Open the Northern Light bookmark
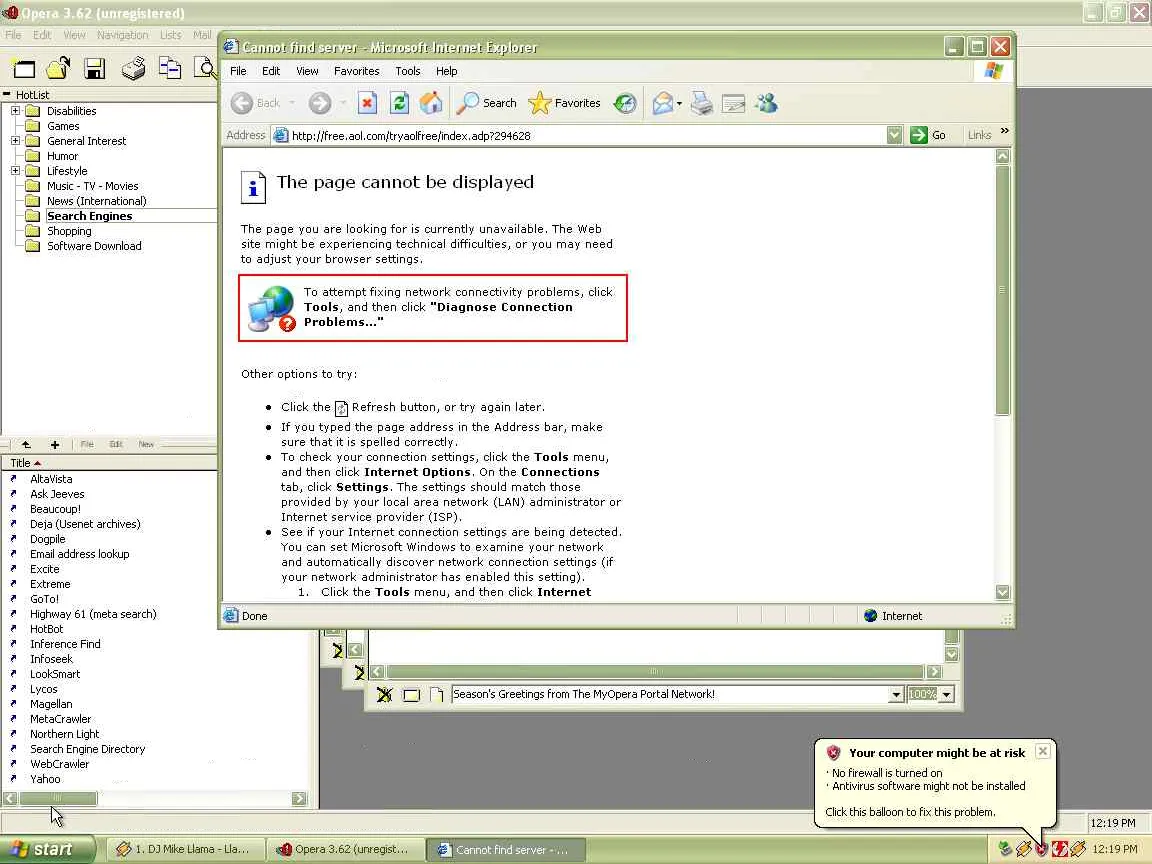The image size is (1152, 864). point(64,734)
